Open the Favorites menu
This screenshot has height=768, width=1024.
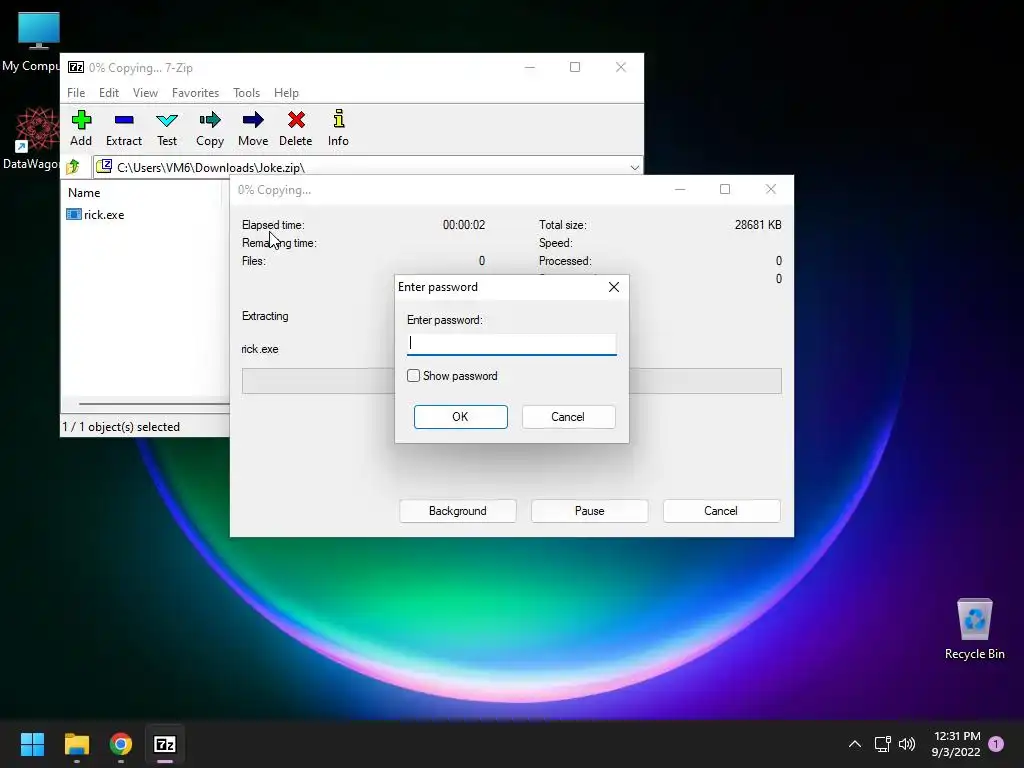click(x=195, y=93)
